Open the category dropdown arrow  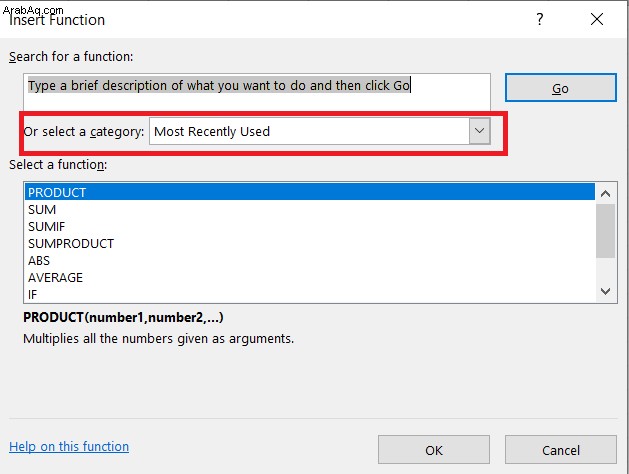(479, 131)
